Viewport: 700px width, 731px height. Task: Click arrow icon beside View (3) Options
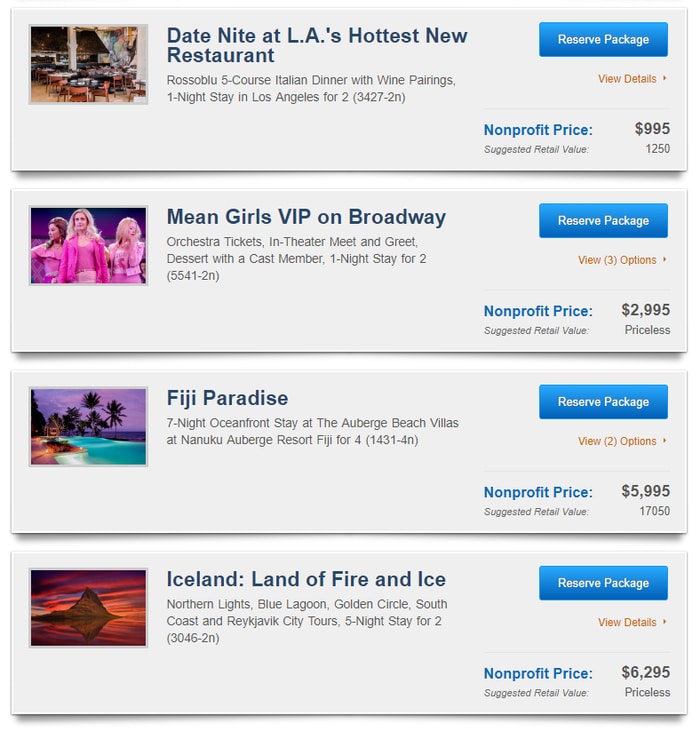[665, 260]
